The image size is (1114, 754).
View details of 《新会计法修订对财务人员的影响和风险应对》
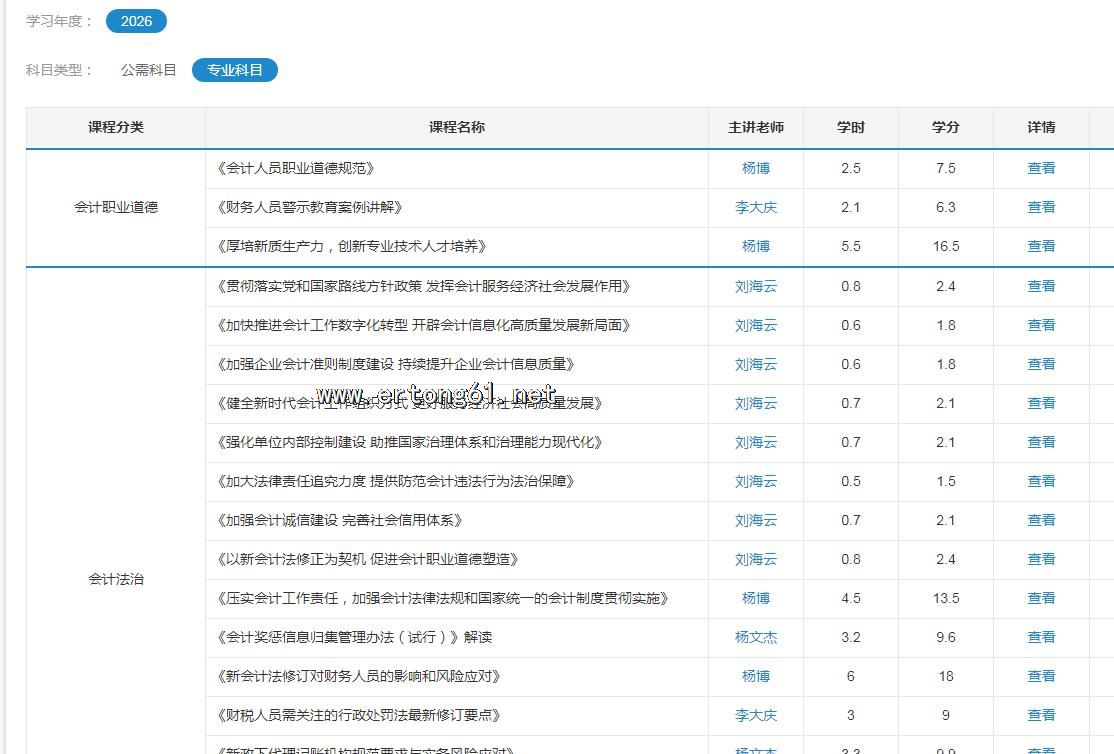pos(1041,676)
